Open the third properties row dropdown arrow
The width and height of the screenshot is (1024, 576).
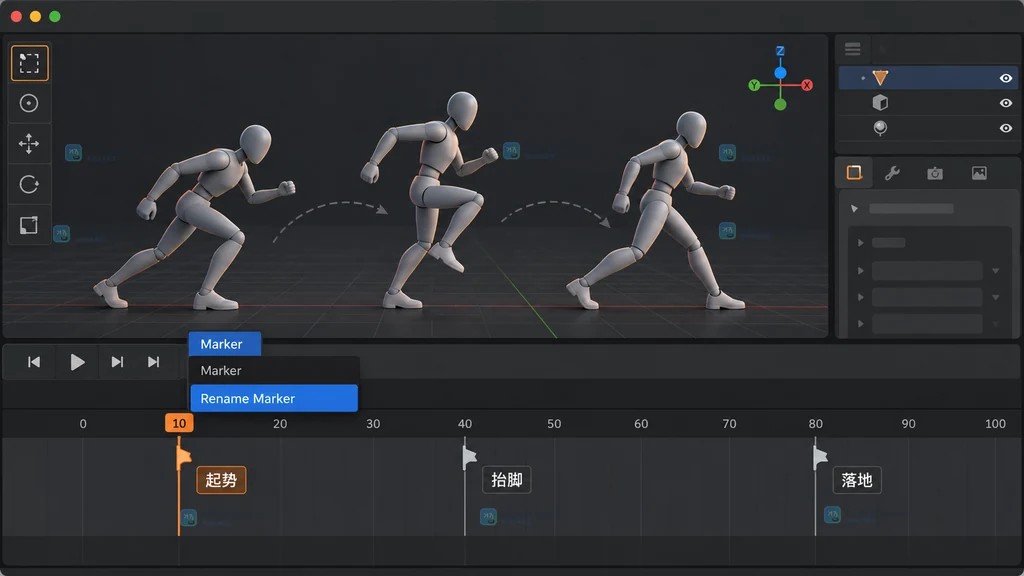[995, 297]
